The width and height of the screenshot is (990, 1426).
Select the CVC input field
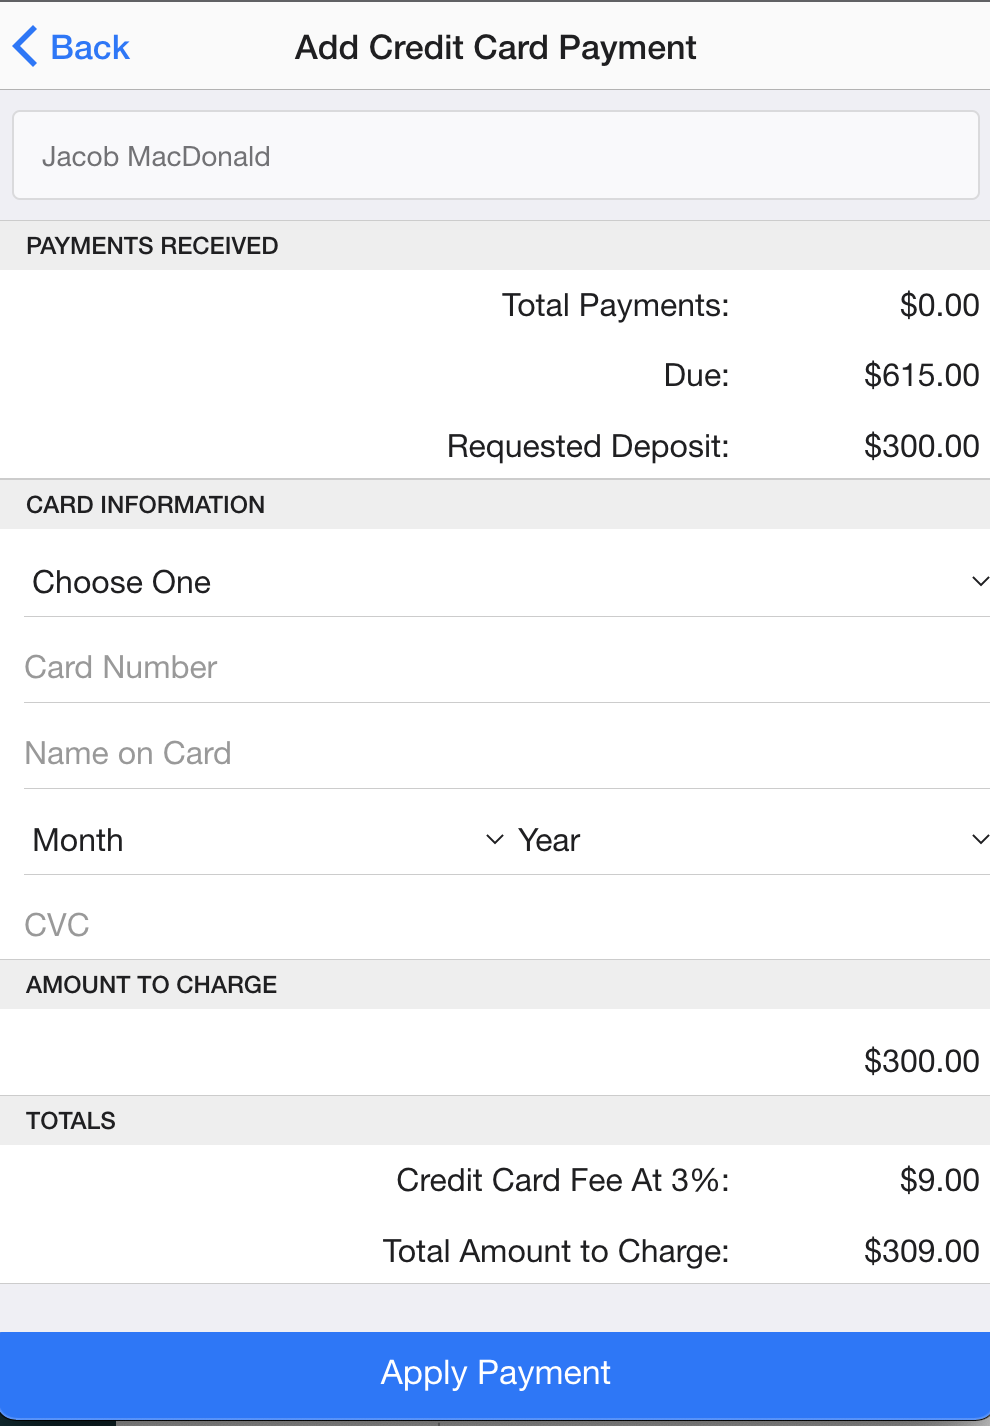(x=507, y=925)
